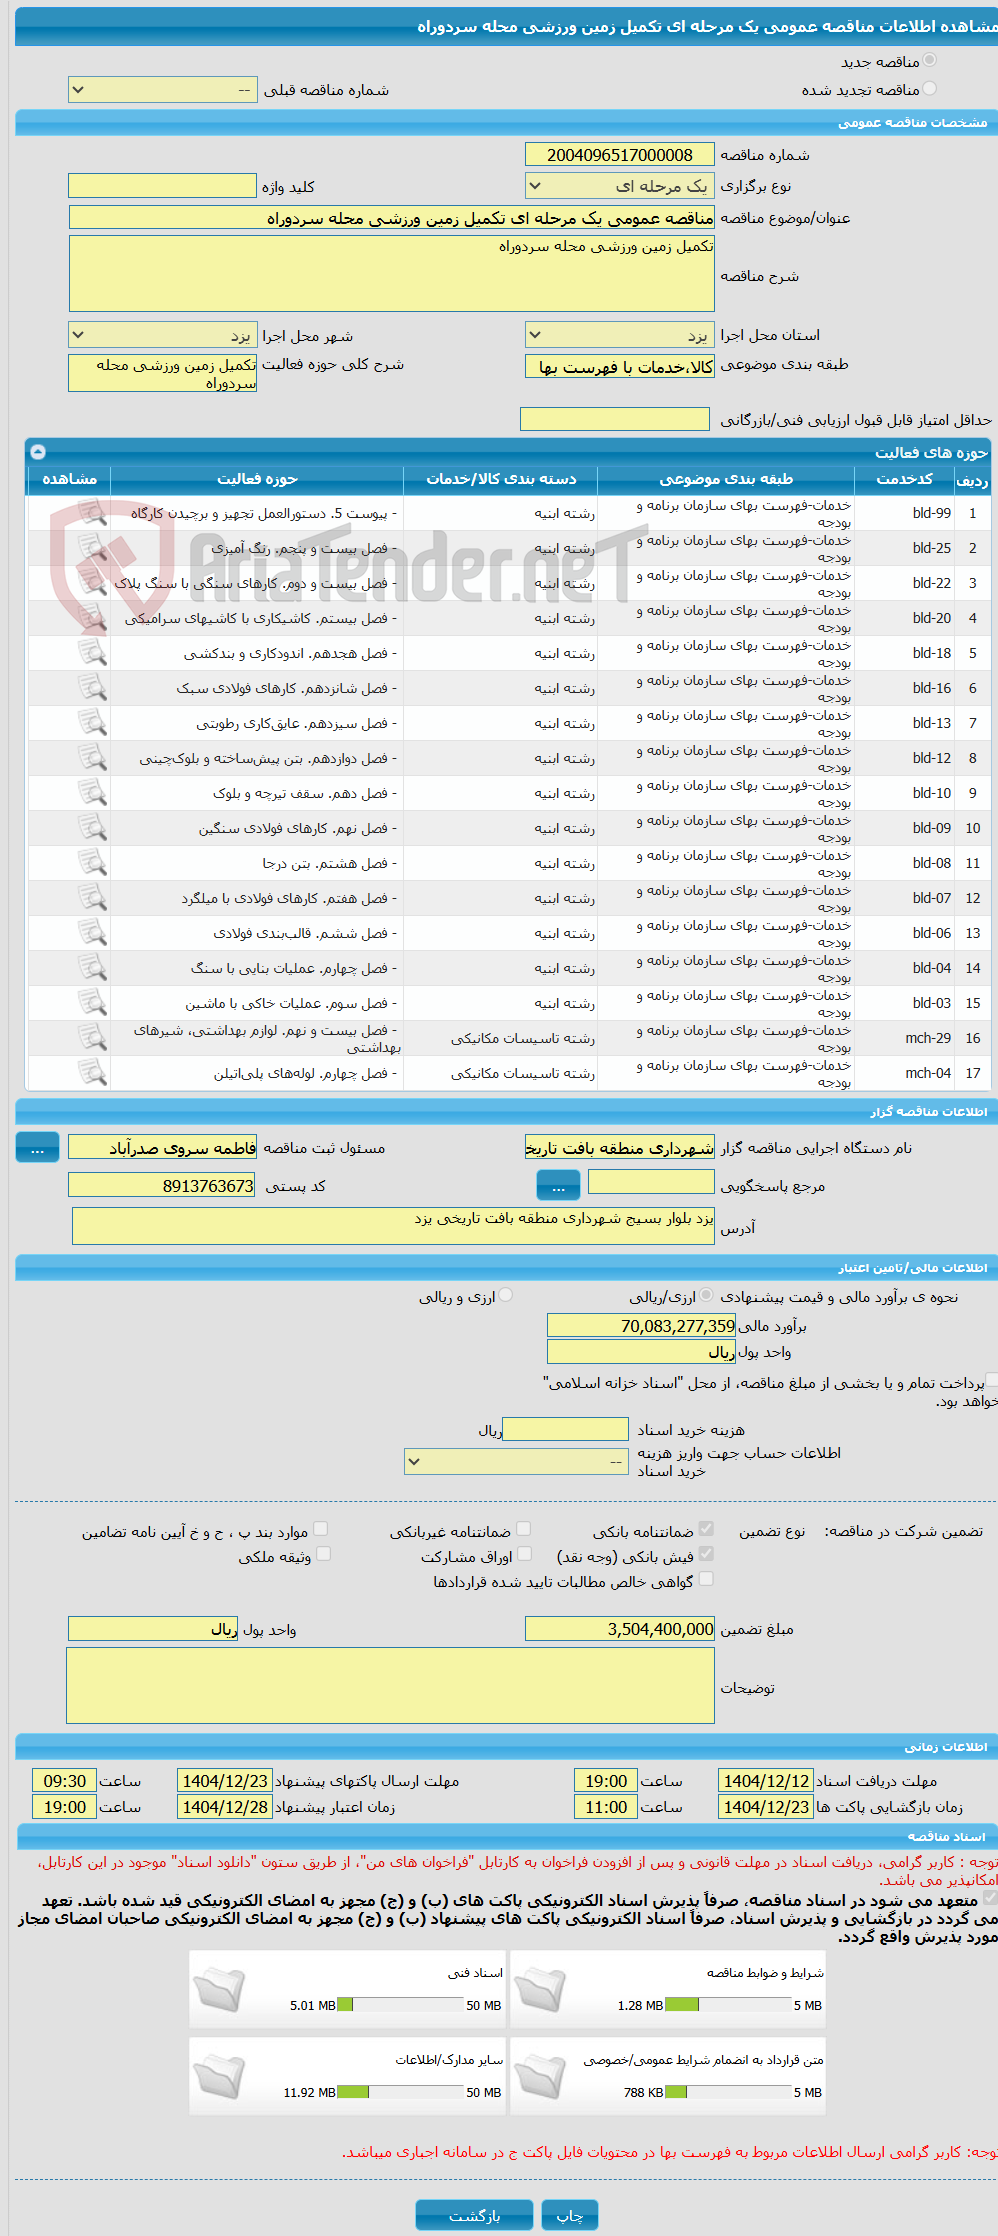Select ارزی و ریالی radio option
The image size is (998, 2236).
(x=506, y=1295)
